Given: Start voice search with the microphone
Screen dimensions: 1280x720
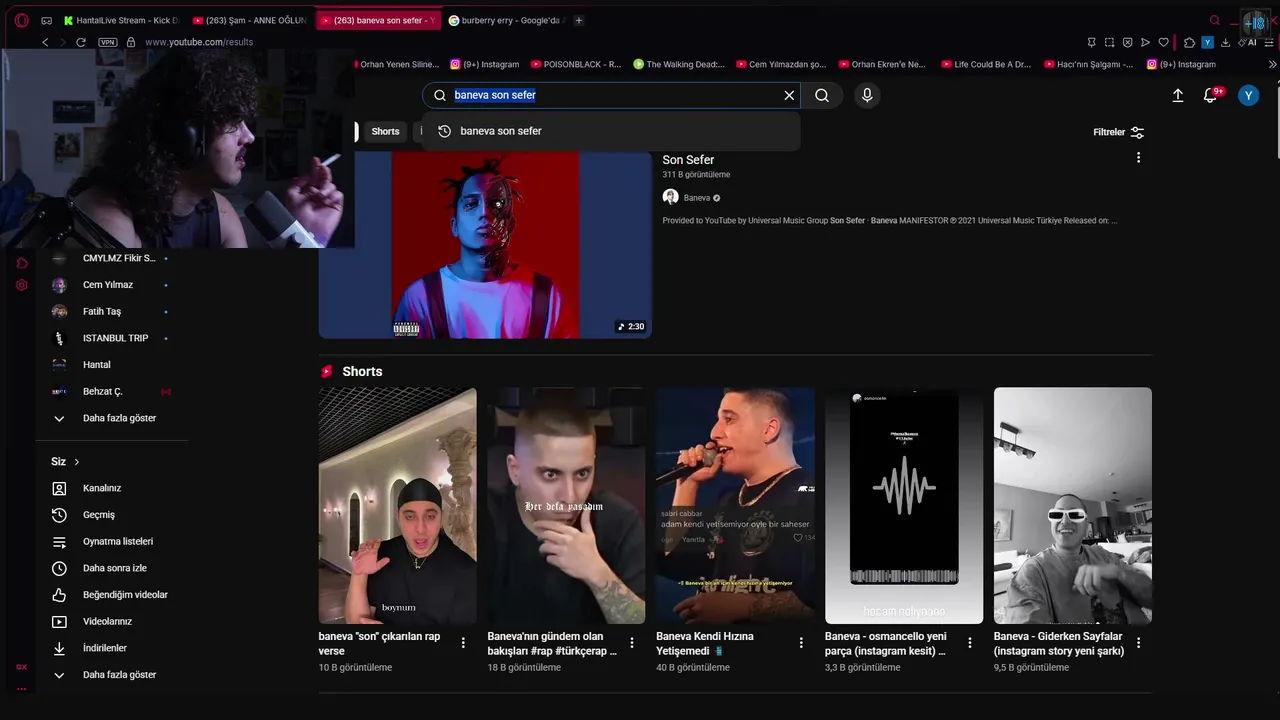Looking at the screenshot, I should click(867, 95).
